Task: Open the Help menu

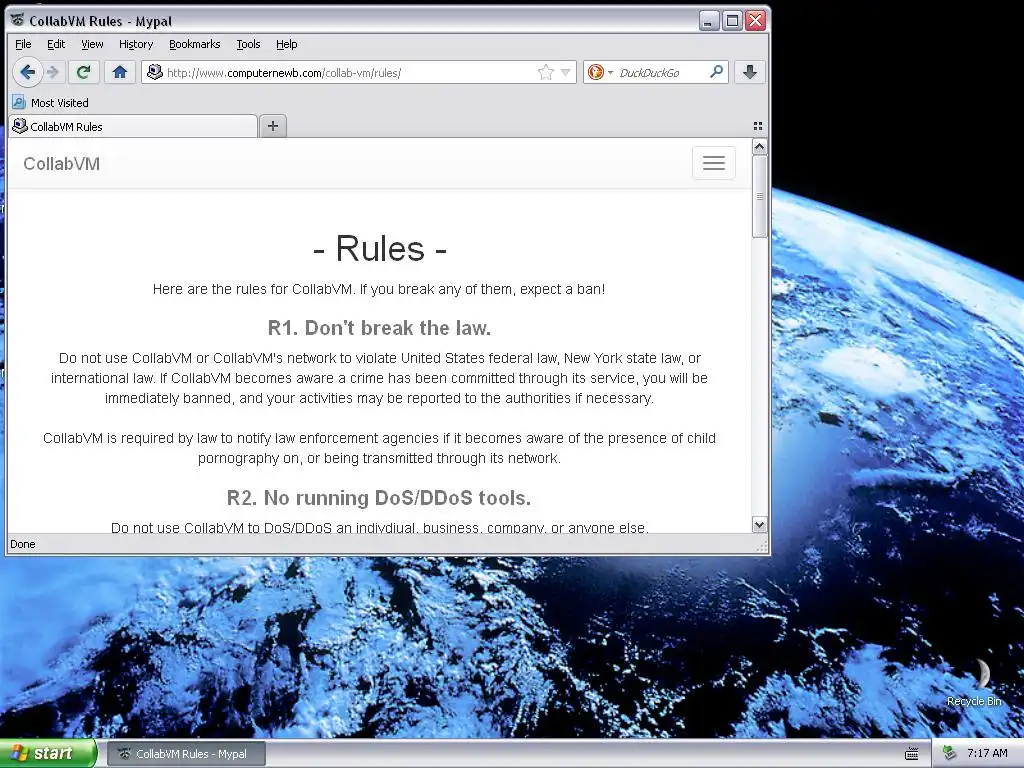Action: pyautogui.click(x=286, y=44)
